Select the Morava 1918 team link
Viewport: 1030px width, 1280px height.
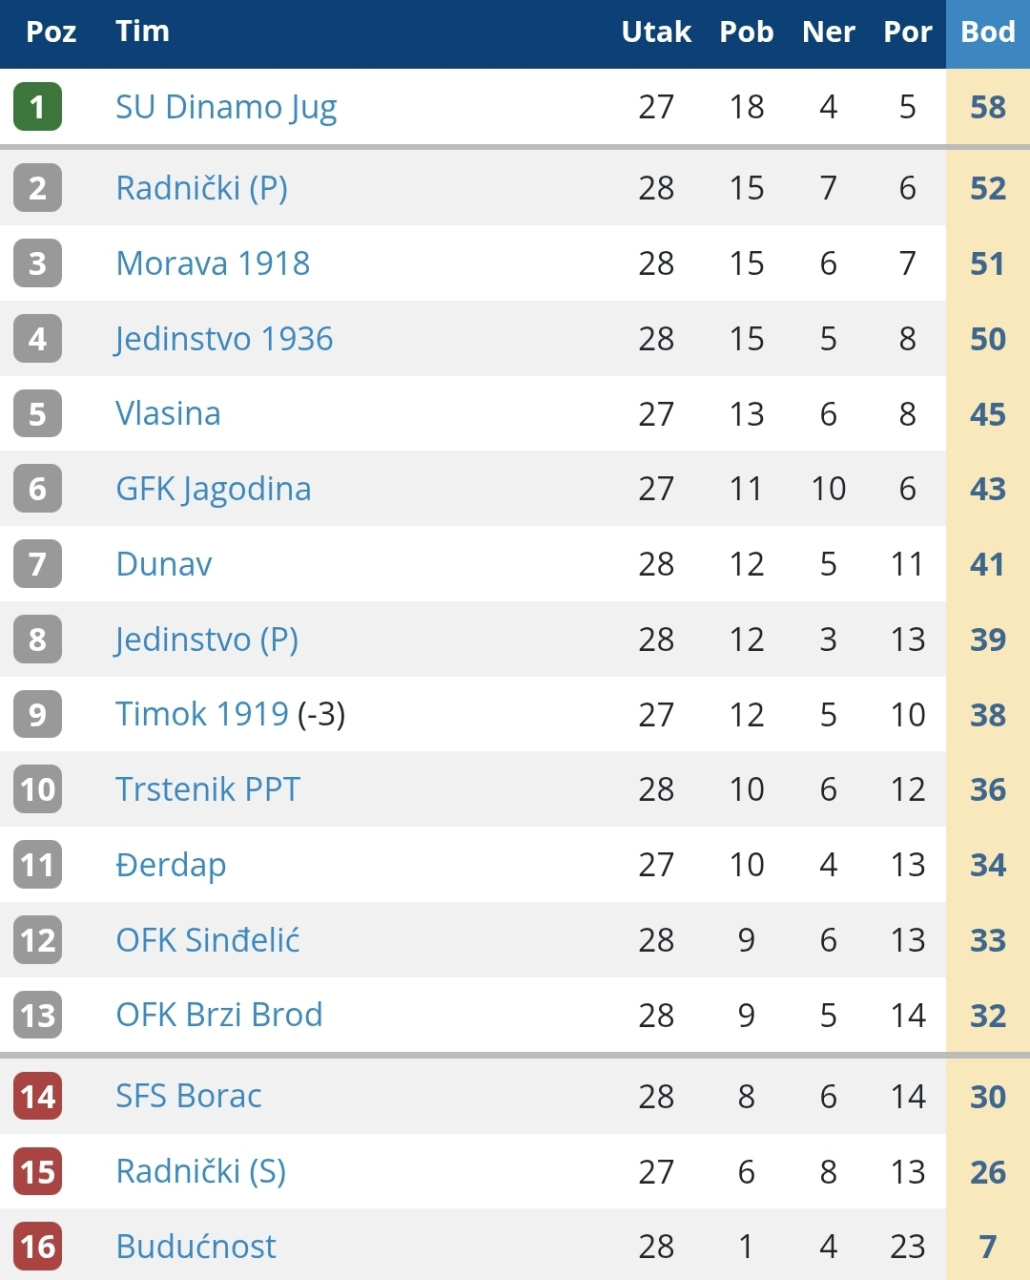click(x=213, y=263)
